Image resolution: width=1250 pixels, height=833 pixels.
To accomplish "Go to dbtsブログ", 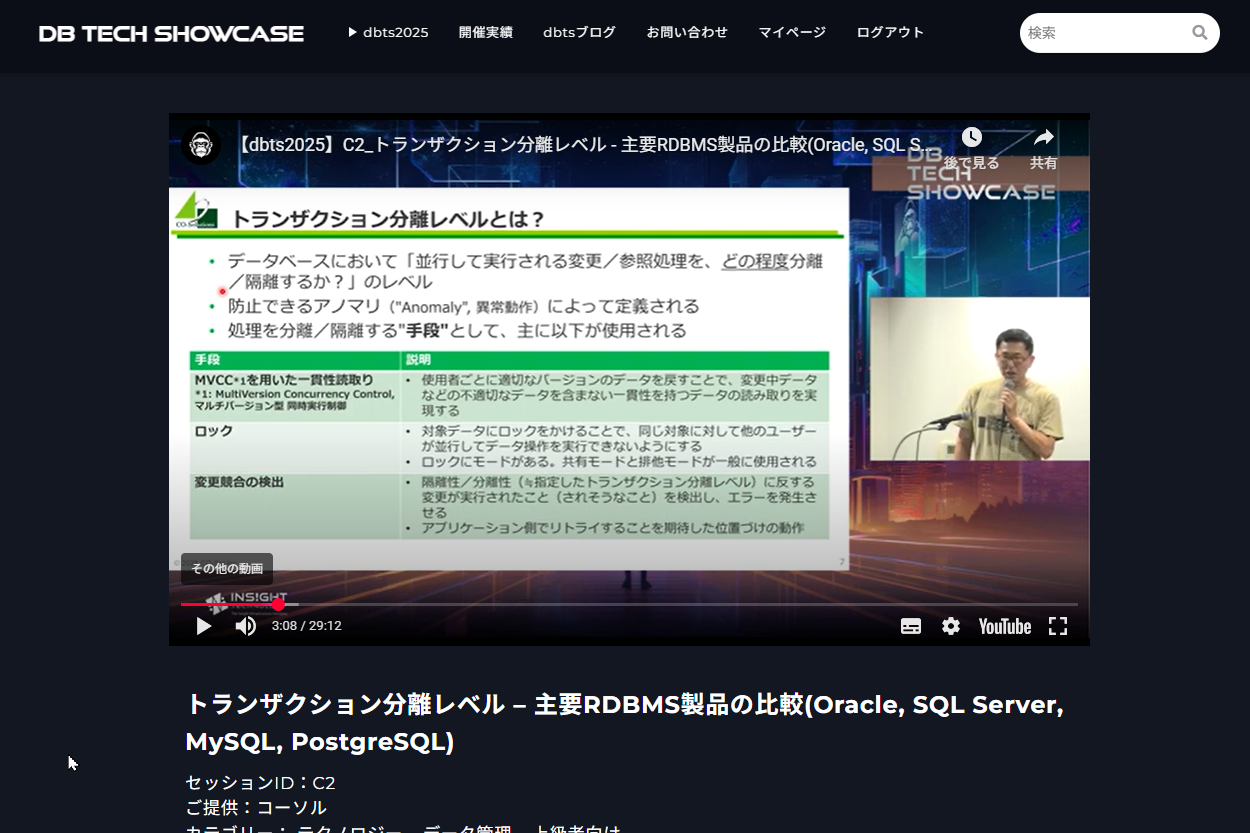I will pos(580,32).
